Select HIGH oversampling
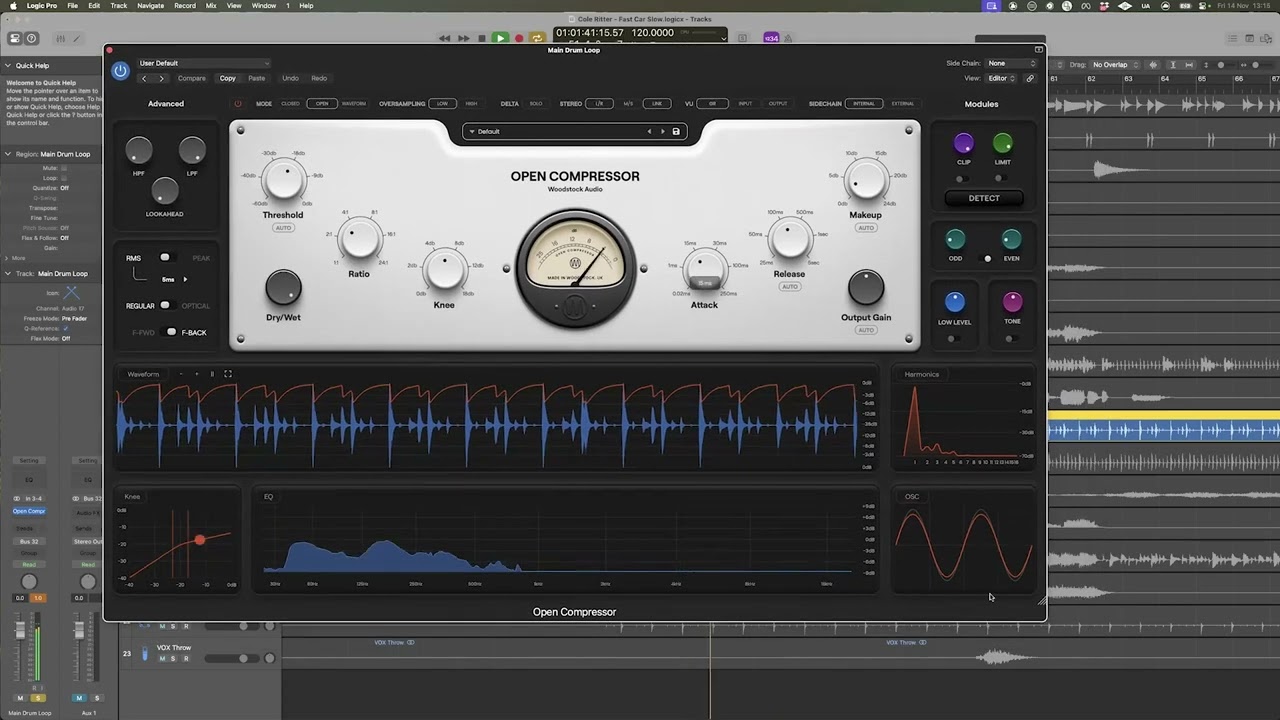Viewport: 1280px width, 720px height. pyautogui.click(x=471, y=103)
